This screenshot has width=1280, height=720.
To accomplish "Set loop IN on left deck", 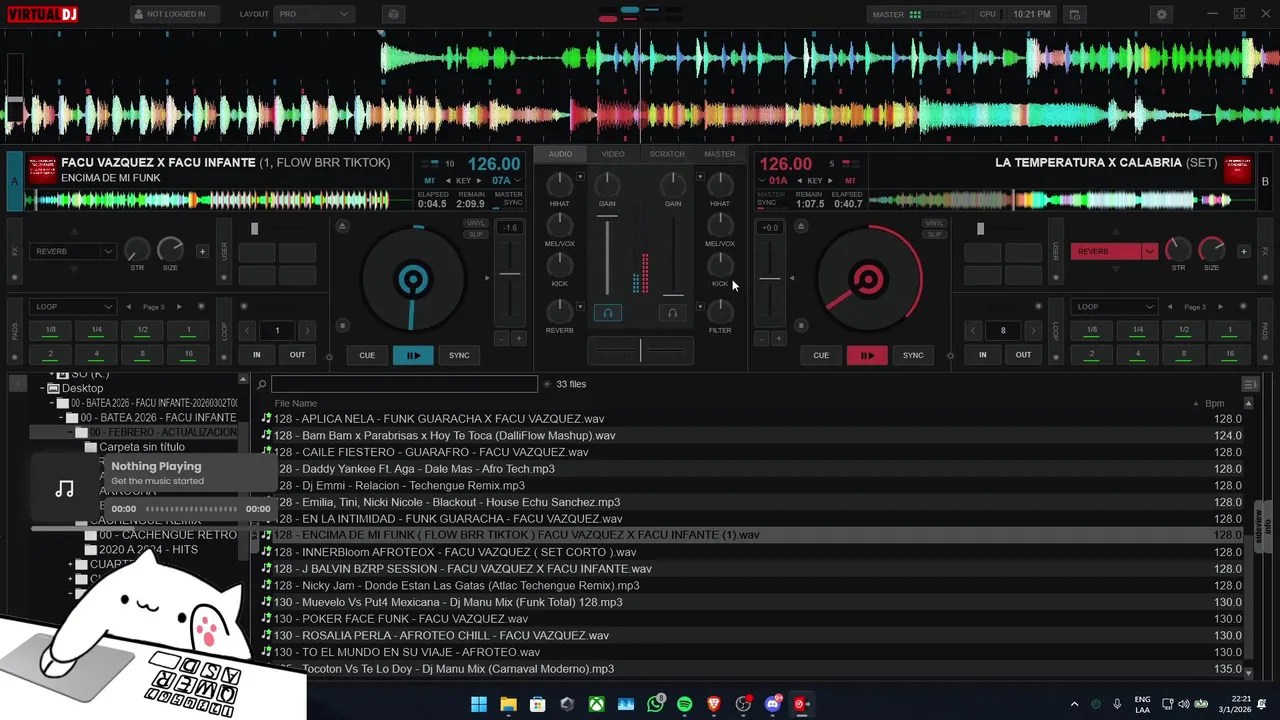I will click(256, 355).
